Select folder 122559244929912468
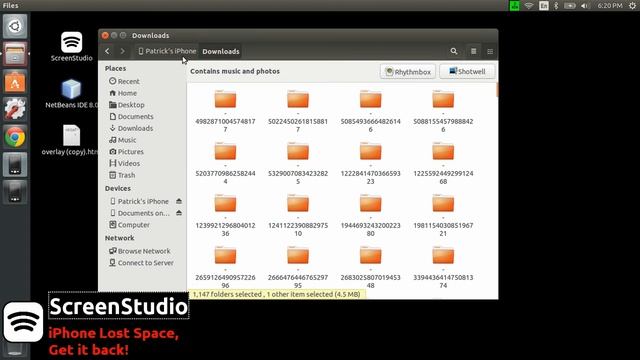 click(x=443, y=163)
